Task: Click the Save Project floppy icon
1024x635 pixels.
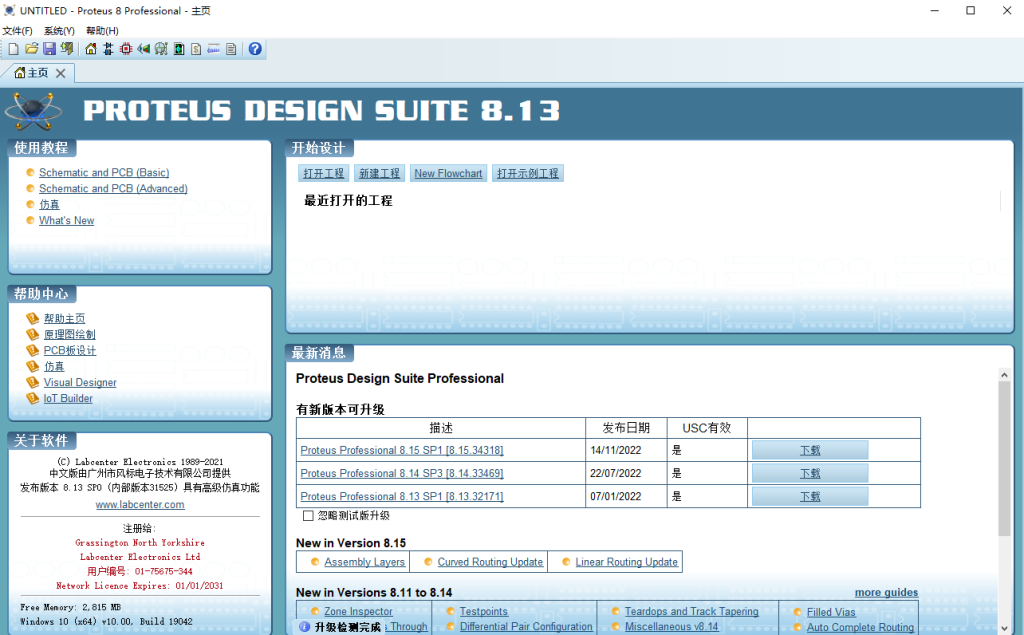Action: point(49,49)
